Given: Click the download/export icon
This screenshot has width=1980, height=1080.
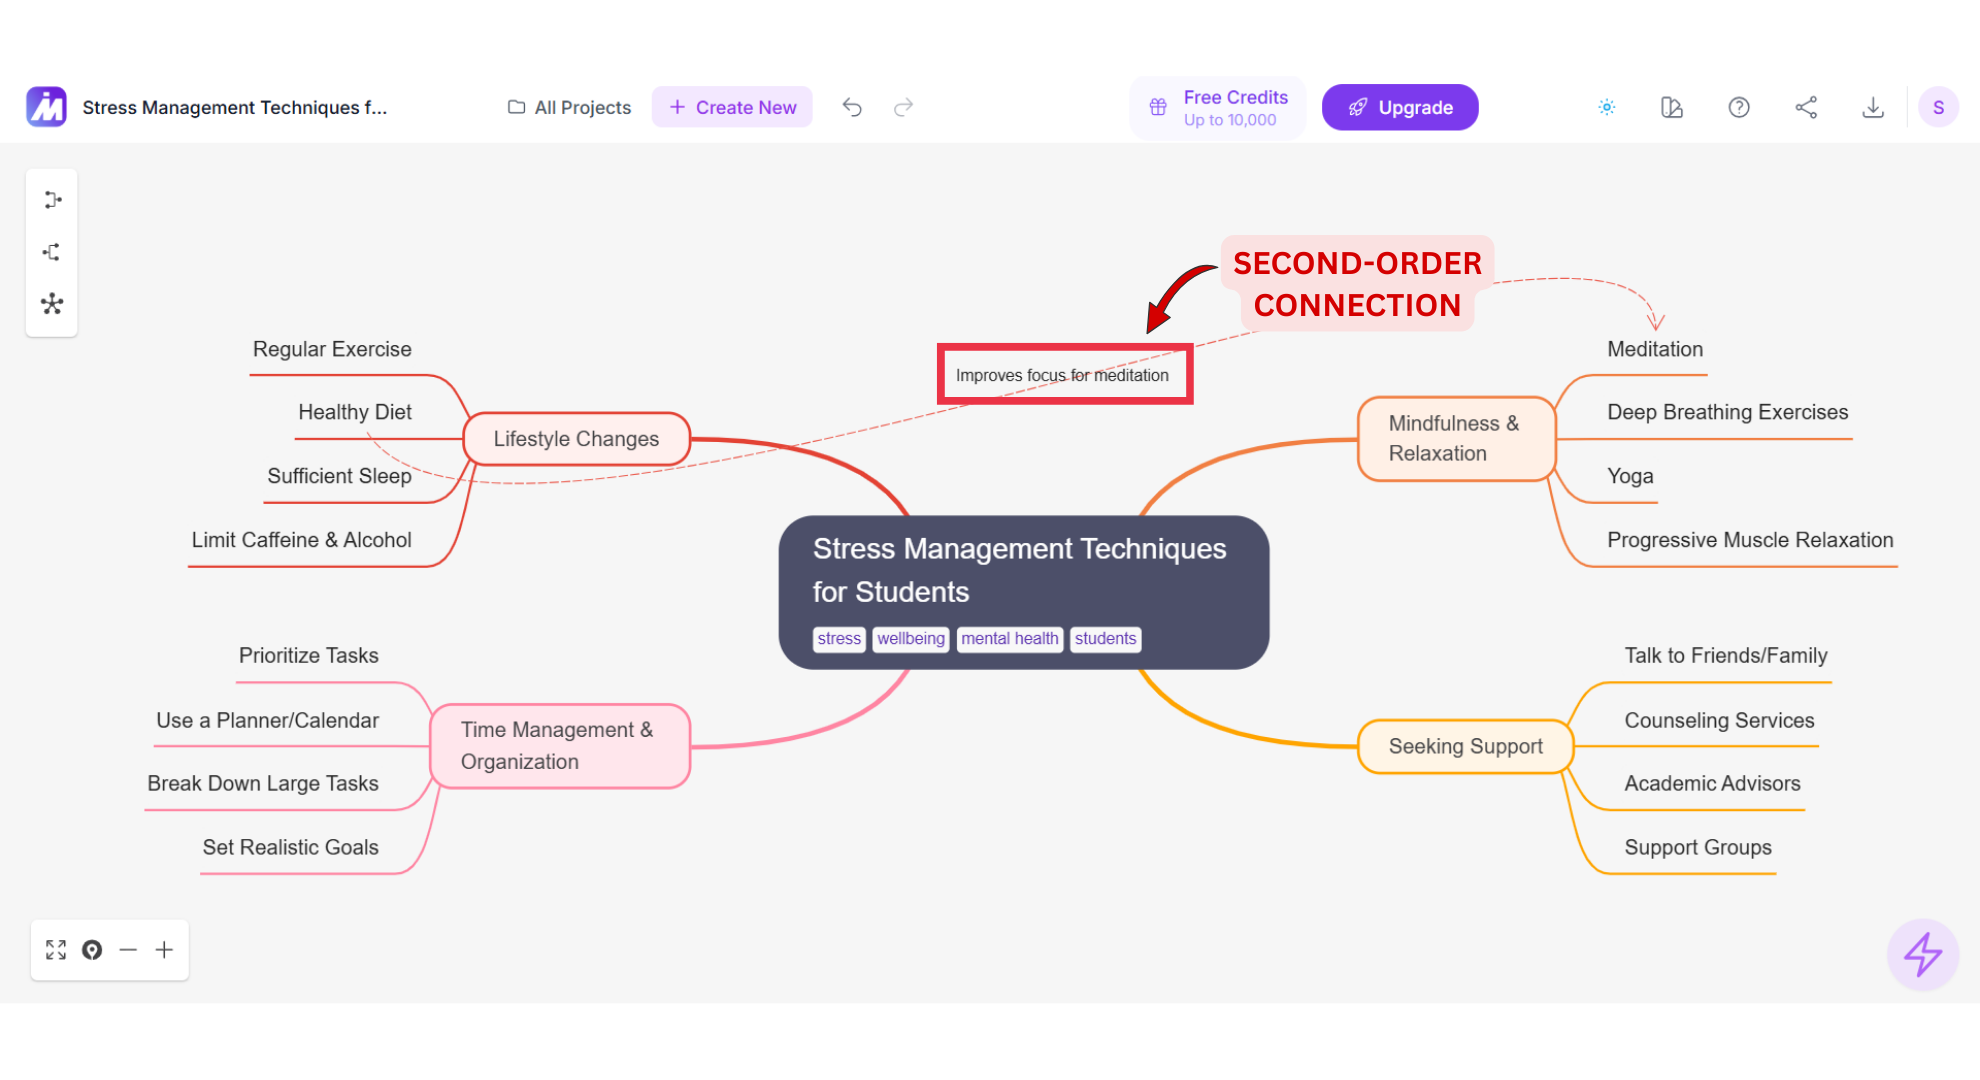Looking at the screenshot, I should pyautogui.click(x=1873, y=107).
